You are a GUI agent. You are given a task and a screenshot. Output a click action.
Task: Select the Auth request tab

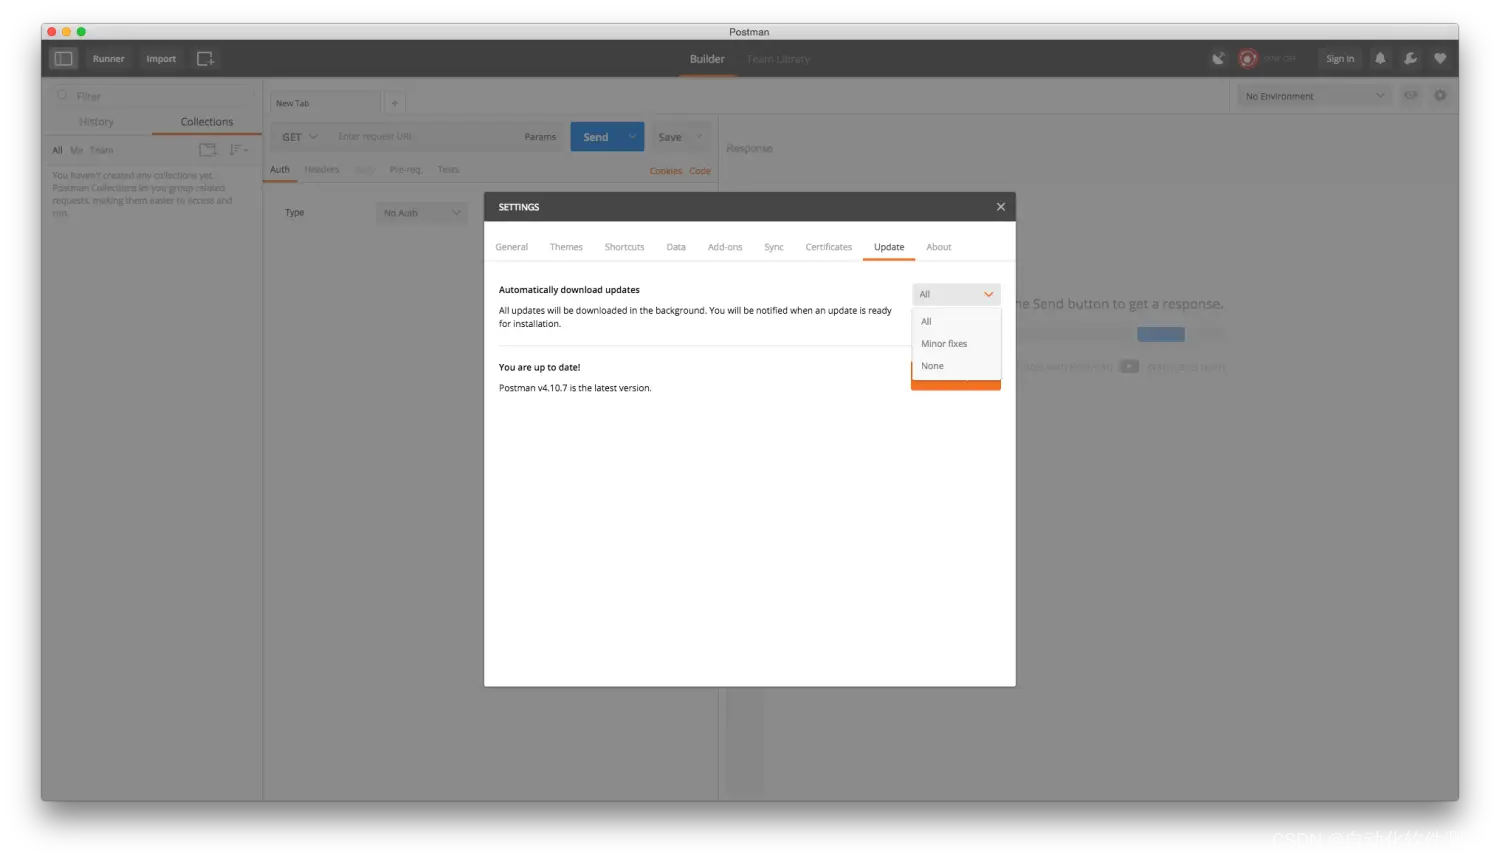280,170
